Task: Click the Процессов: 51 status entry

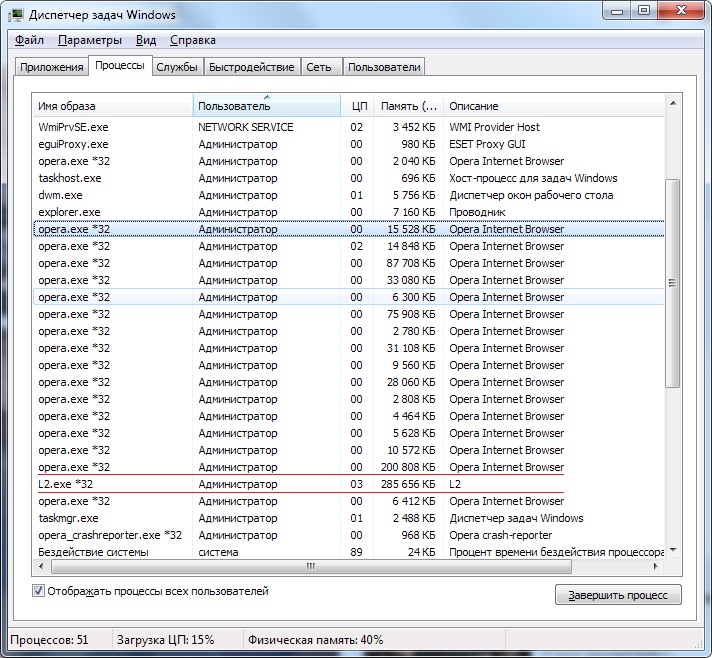Action: tap(49, 640)
